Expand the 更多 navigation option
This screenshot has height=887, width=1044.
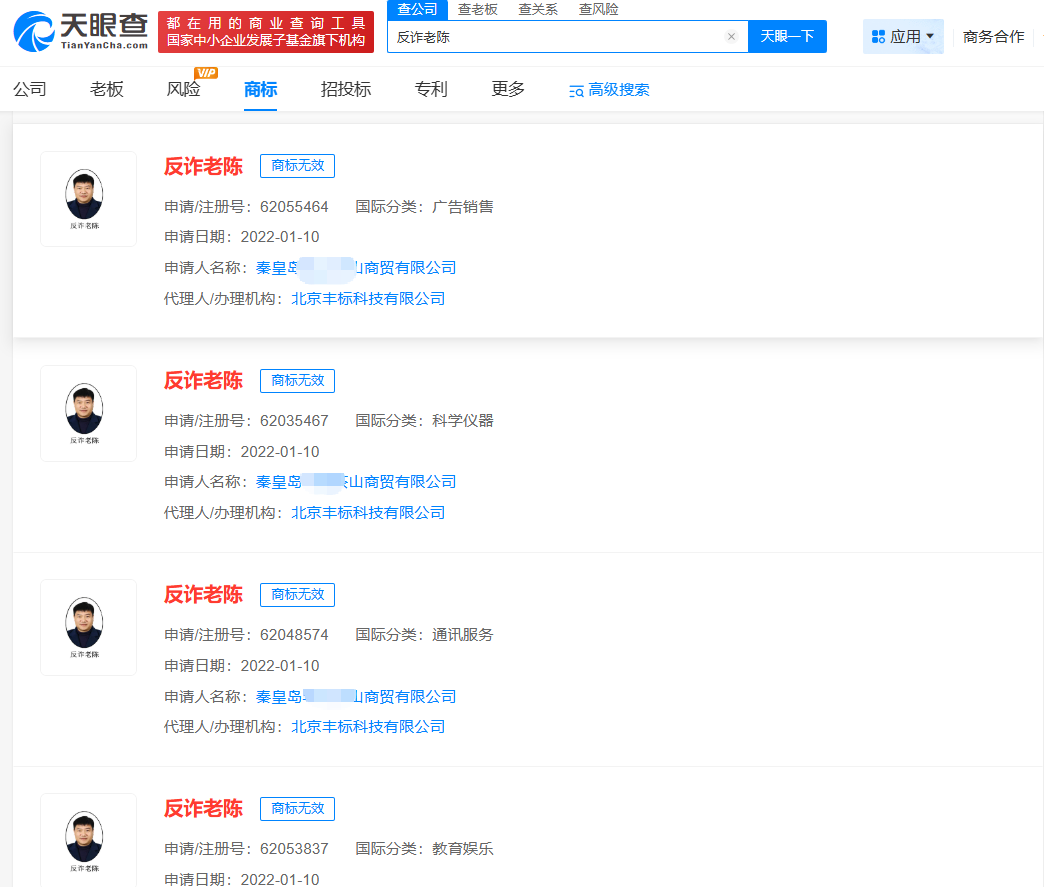pyautogui.click(x=507, y=89)
